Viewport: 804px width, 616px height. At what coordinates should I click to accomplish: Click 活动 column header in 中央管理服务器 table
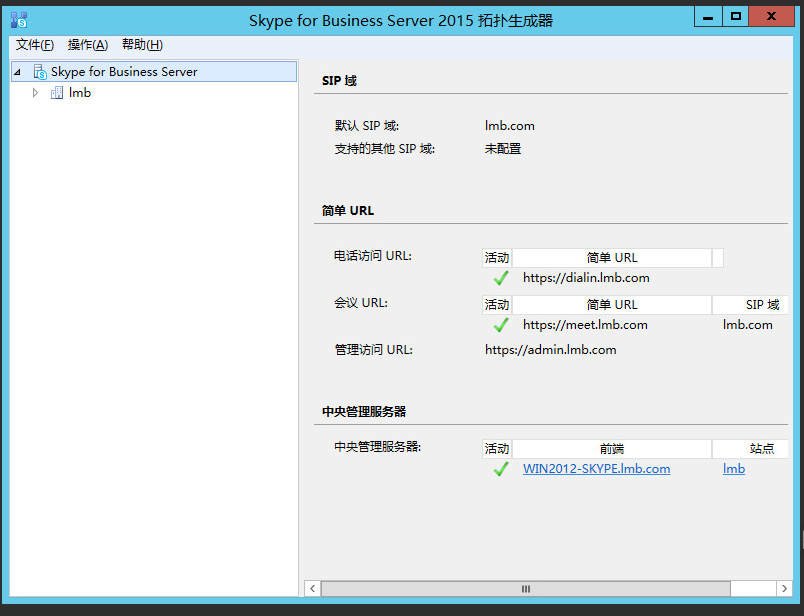[x=497, y=449]
